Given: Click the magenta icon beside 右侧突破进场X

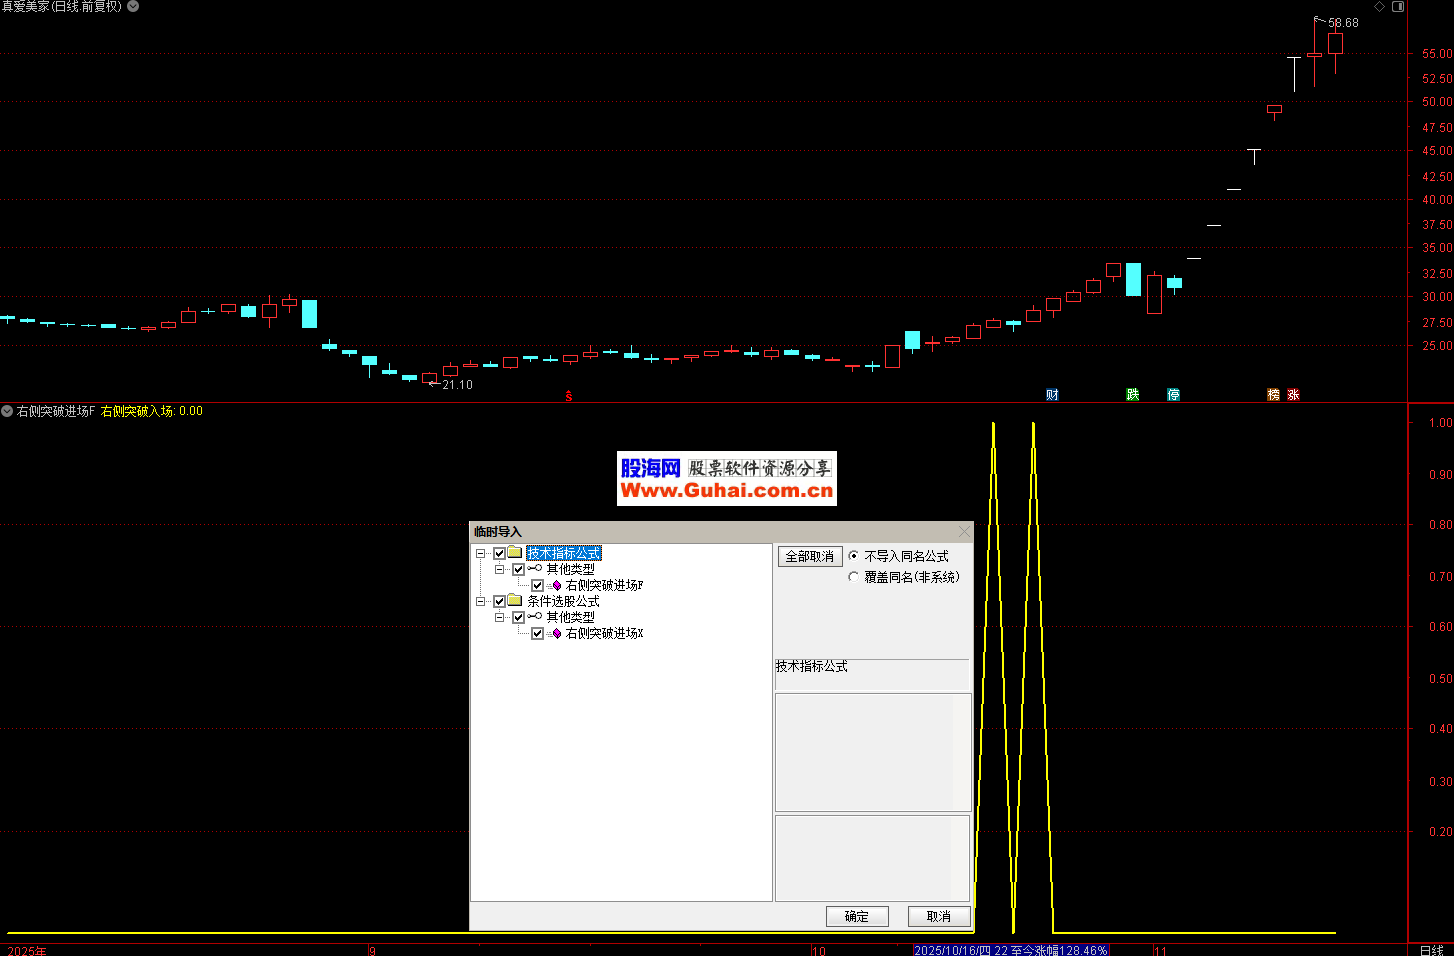Looking at the screenshot, I should pos(557,634).
